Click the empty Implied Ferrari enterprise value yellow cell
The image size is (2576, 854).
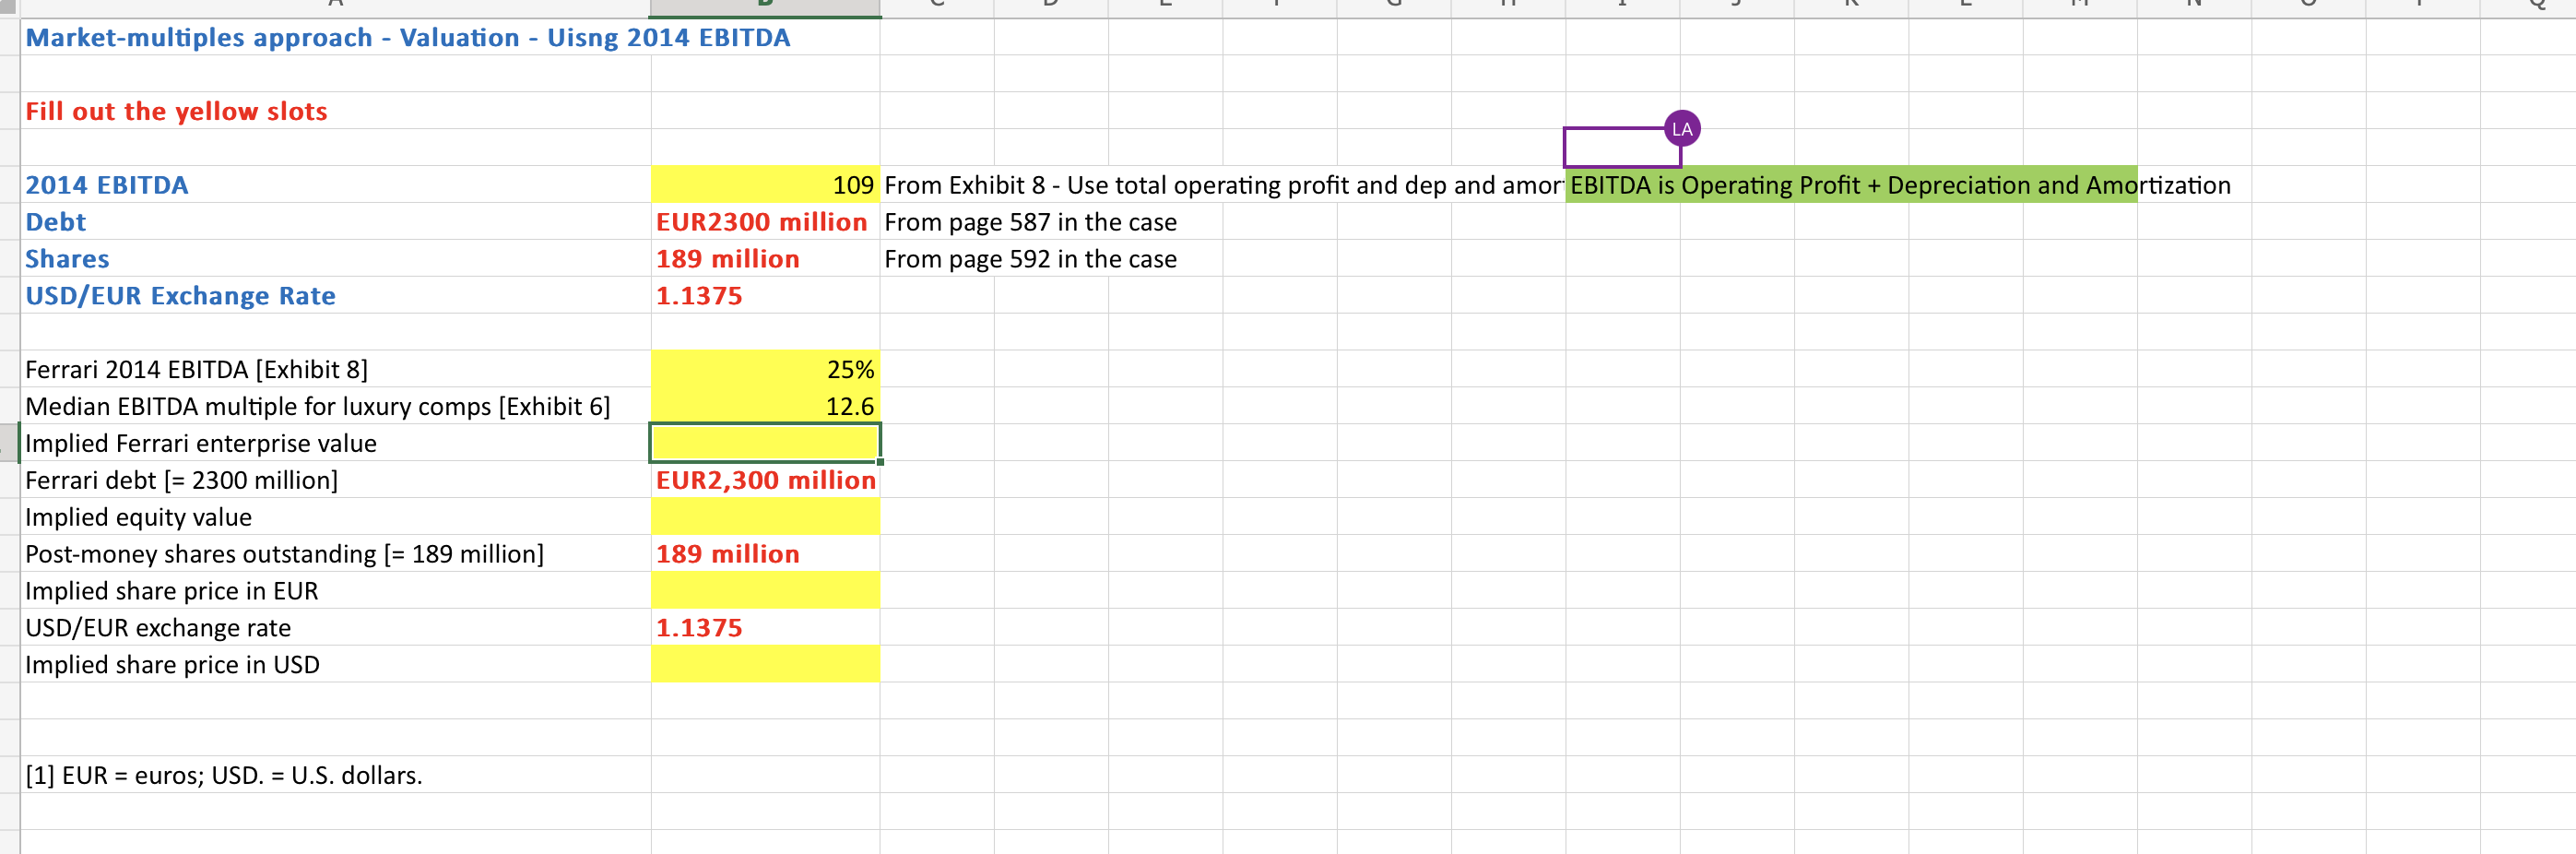tap(765, 442)
